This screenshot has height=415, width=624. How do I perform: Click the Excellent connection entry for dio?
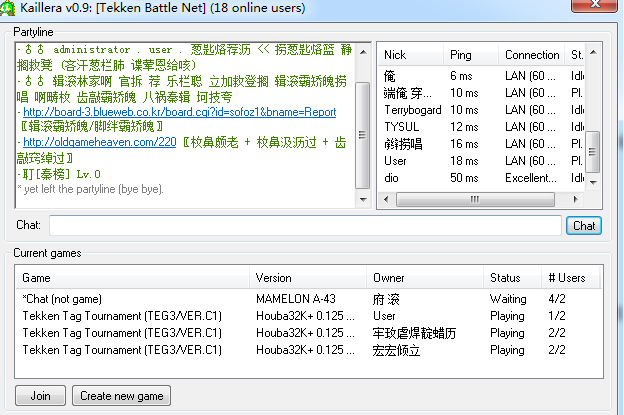point(531,178)
